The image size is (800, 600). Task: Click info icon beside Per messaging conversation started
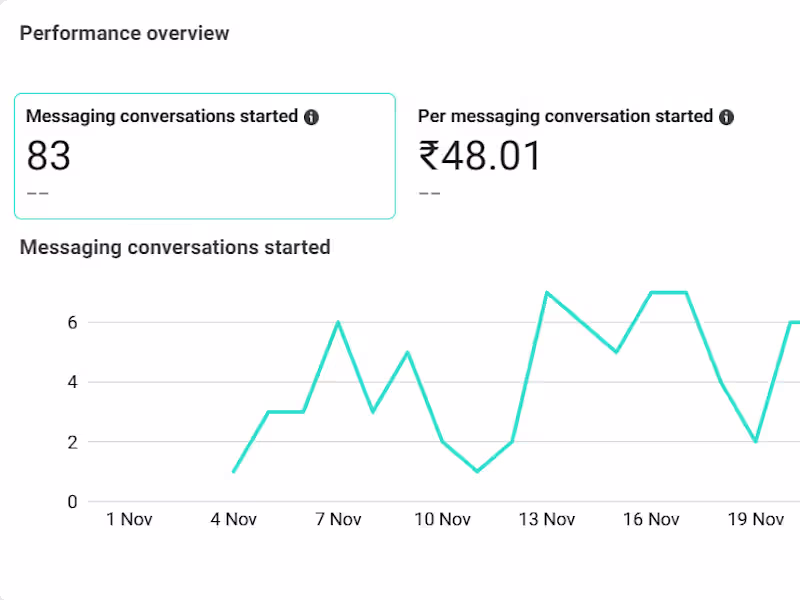(x=726, y=117)
